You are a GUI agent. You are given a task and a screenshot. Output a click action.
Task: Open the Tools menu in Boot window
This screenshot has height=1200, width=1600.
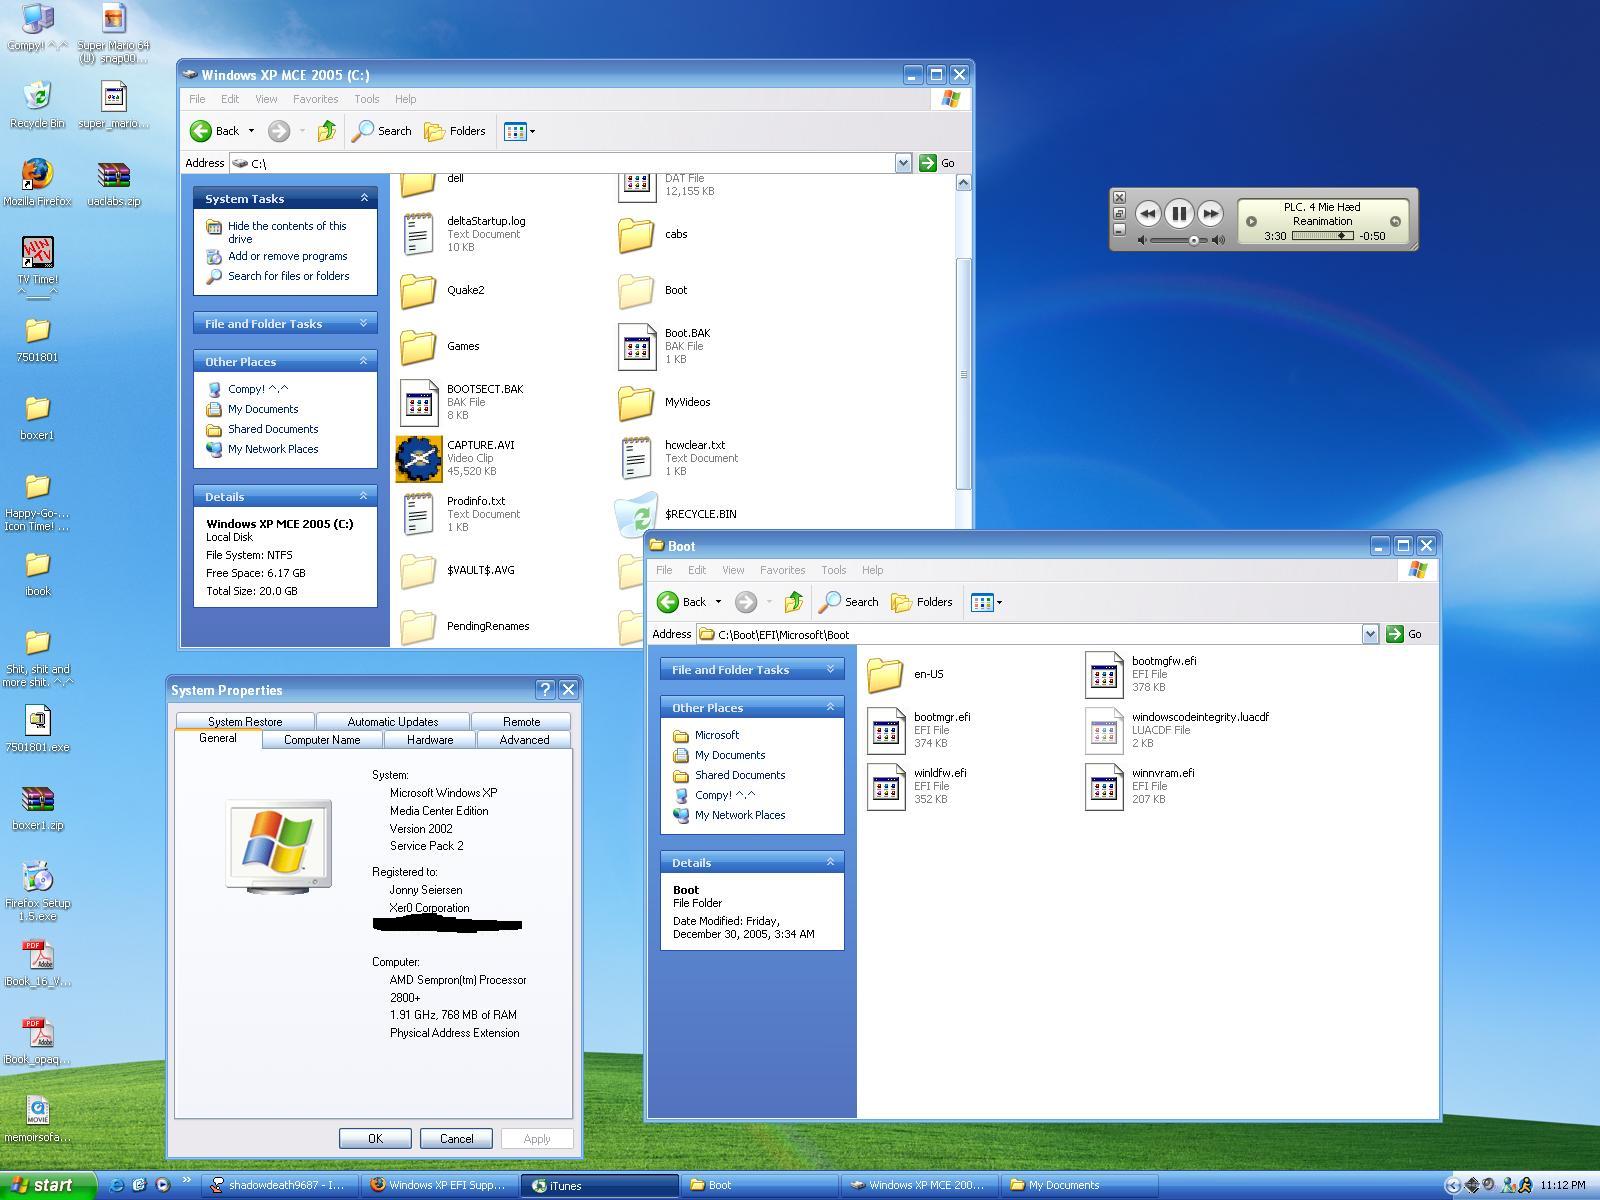point(834,570)
